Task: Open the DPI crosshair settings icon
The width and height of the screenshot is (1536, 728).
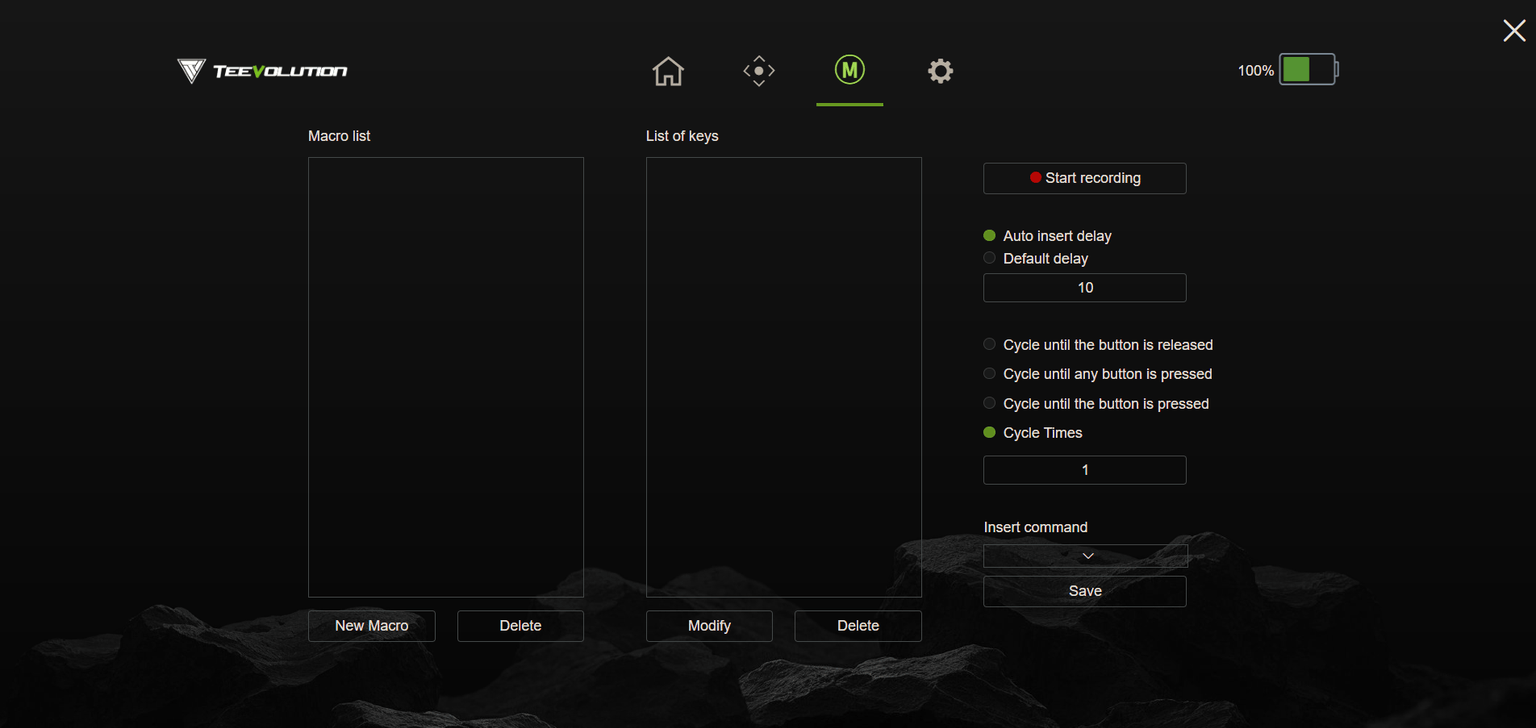Action: (759, 71)
